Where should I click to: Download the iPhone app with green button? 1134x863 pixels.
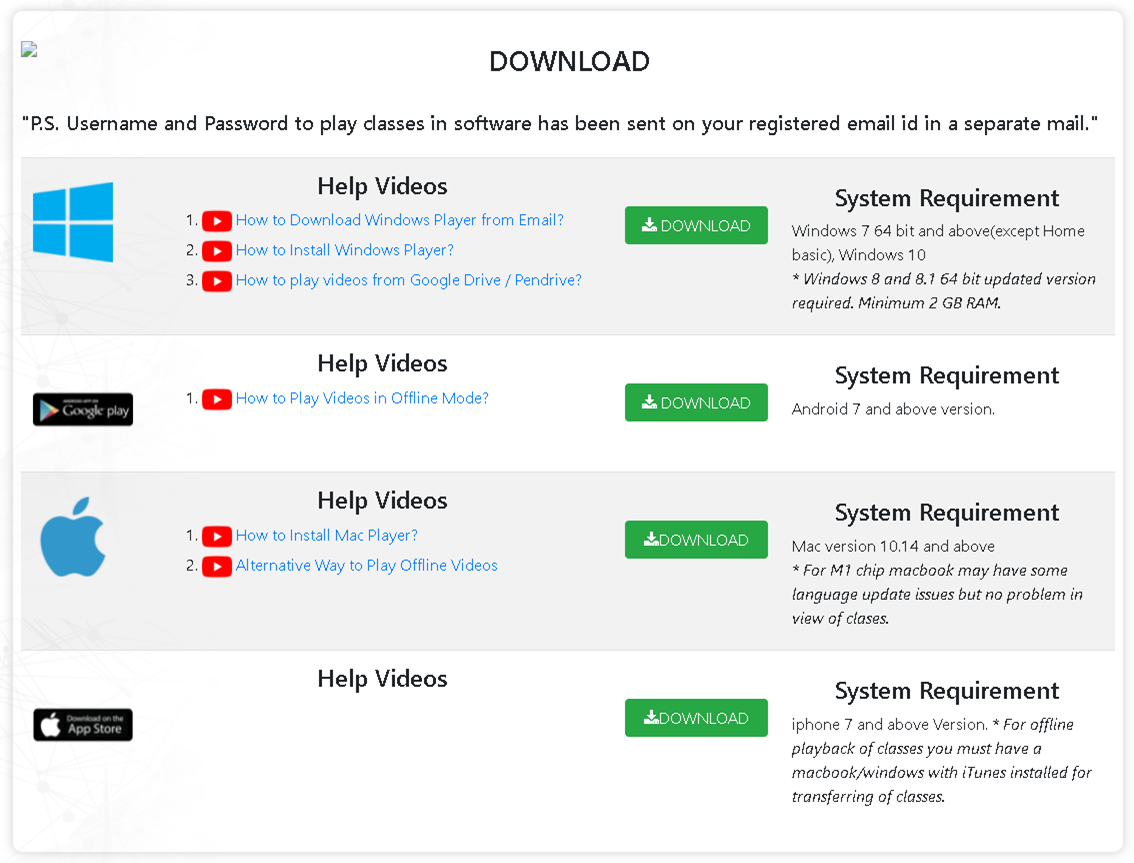696,718
